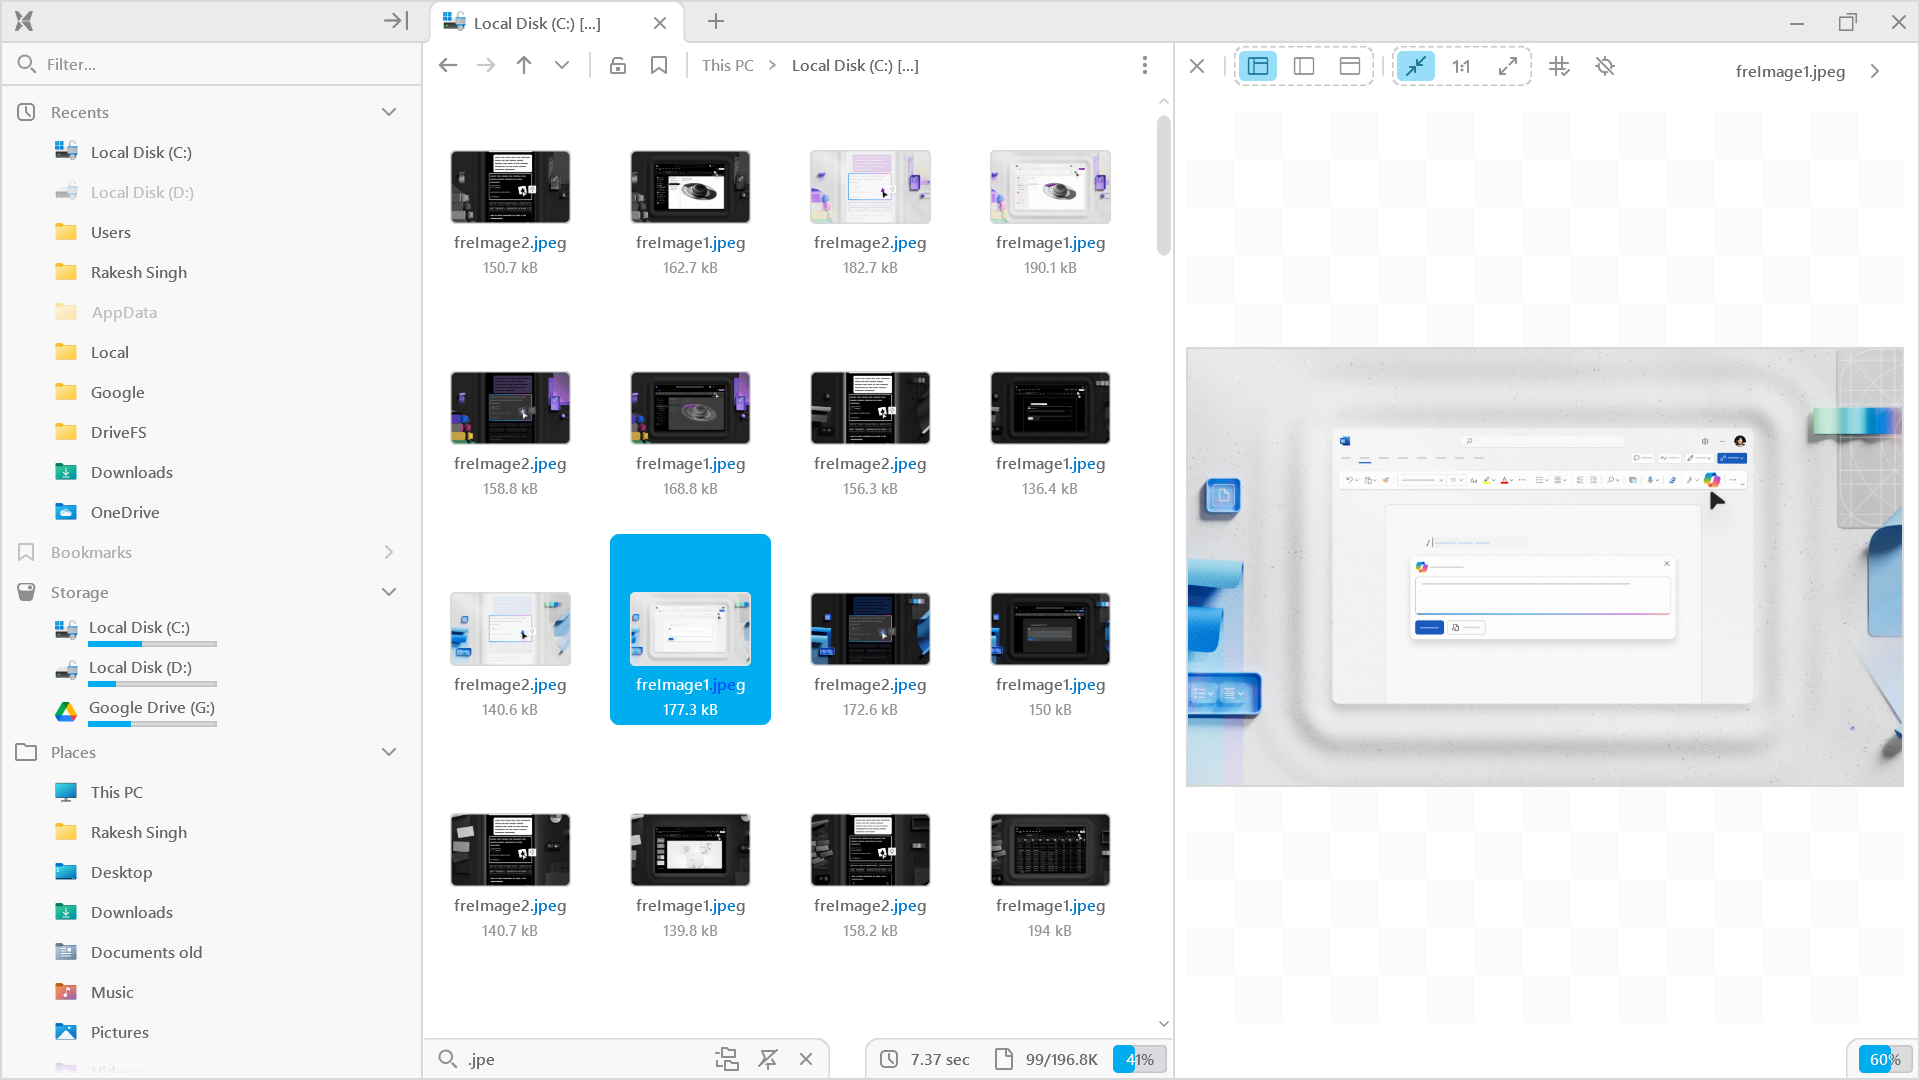Click the lock icon next to navigation buttons
This screenshot has width=1920, height=1080.
click(x=617, y=64)
